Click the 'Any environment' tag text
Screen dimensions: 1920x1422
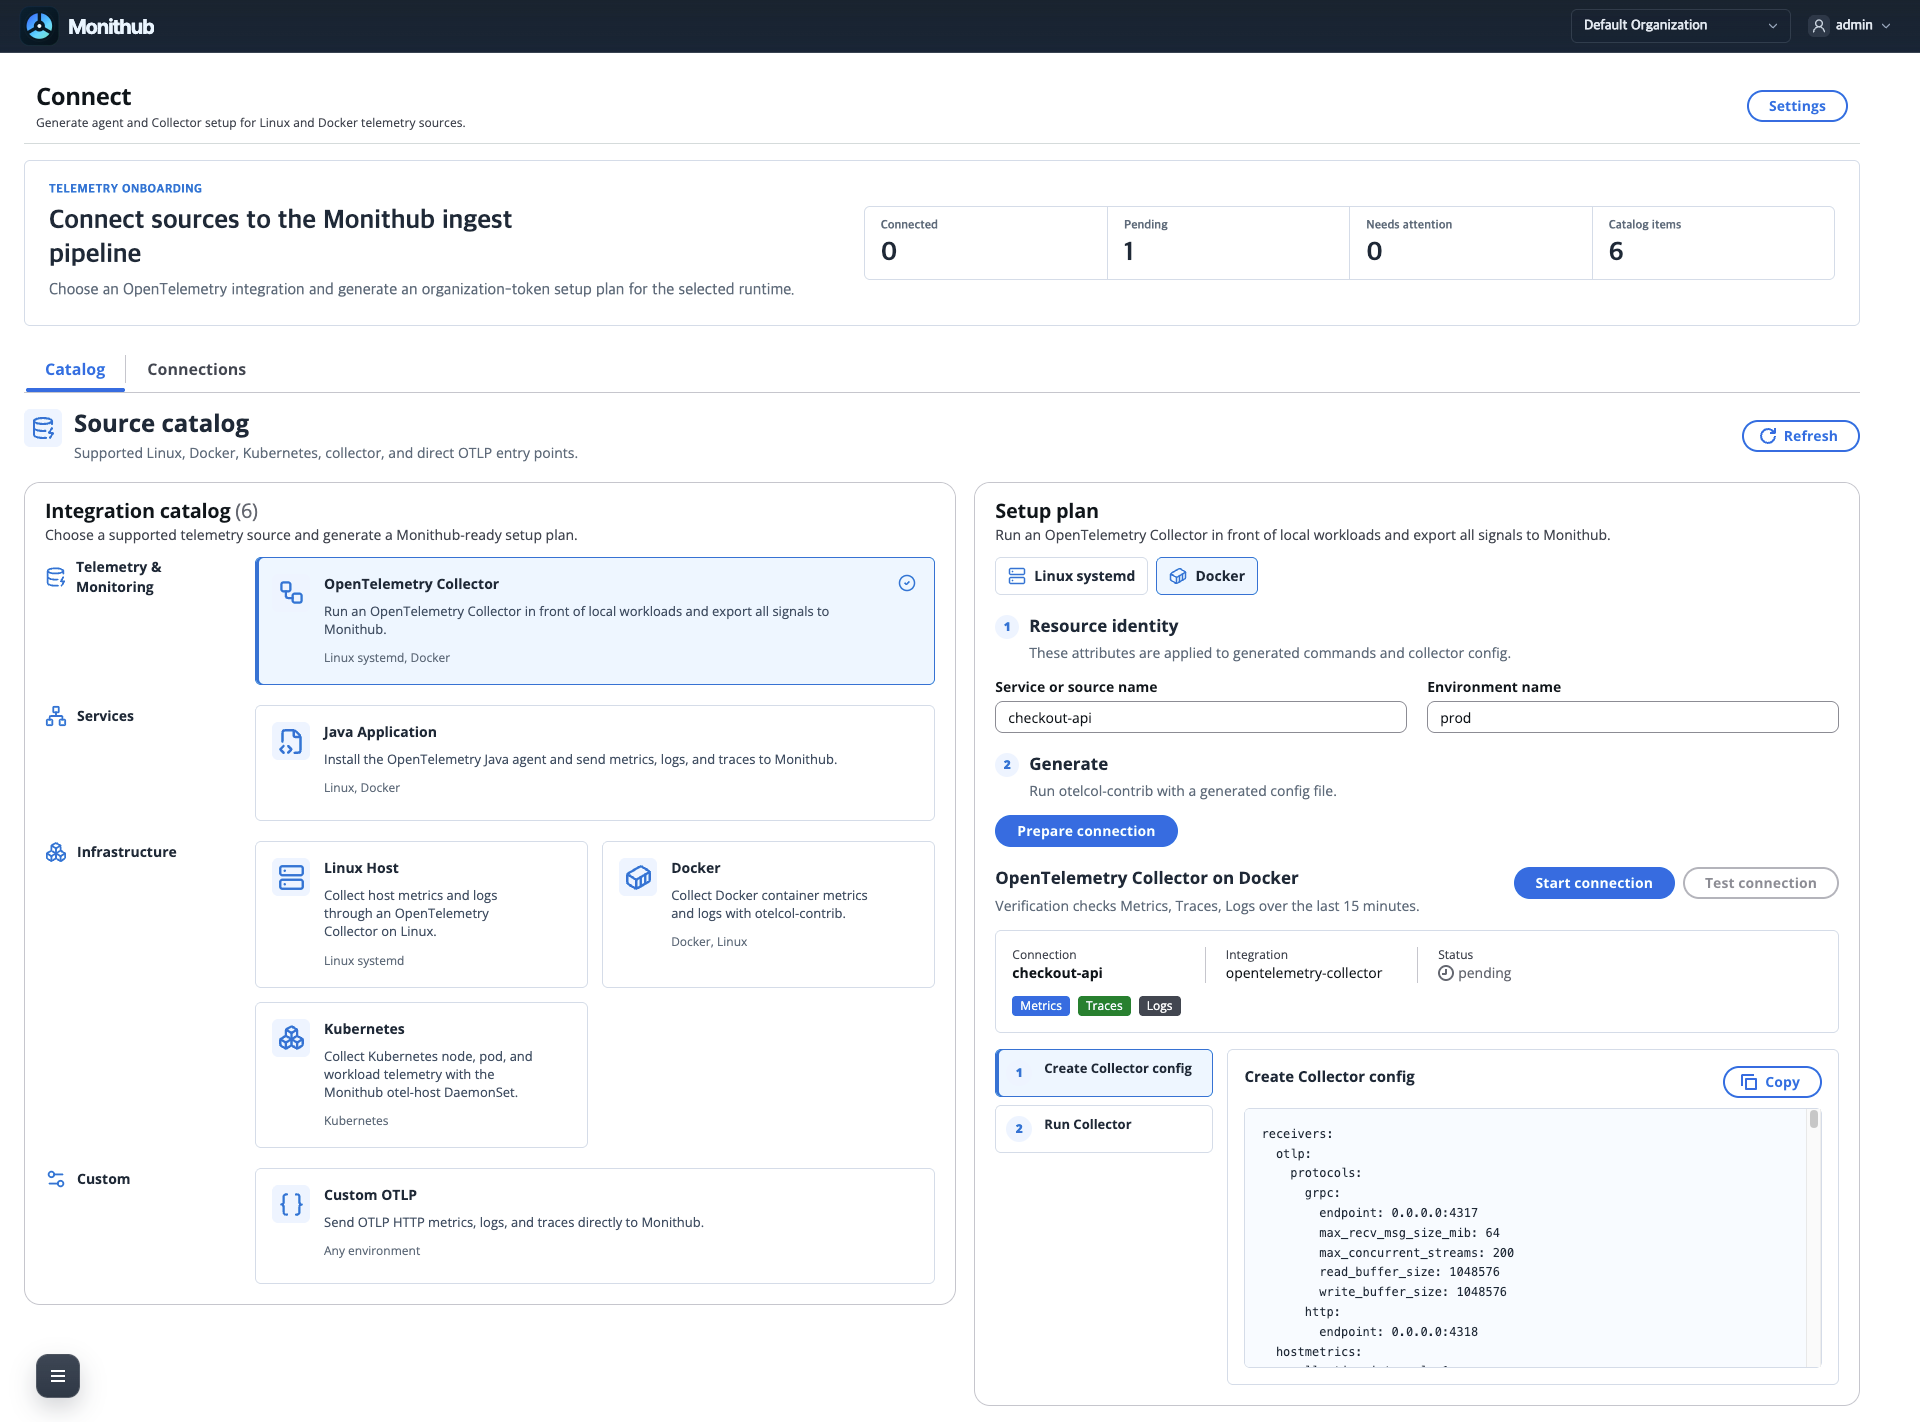(372, 1251)
